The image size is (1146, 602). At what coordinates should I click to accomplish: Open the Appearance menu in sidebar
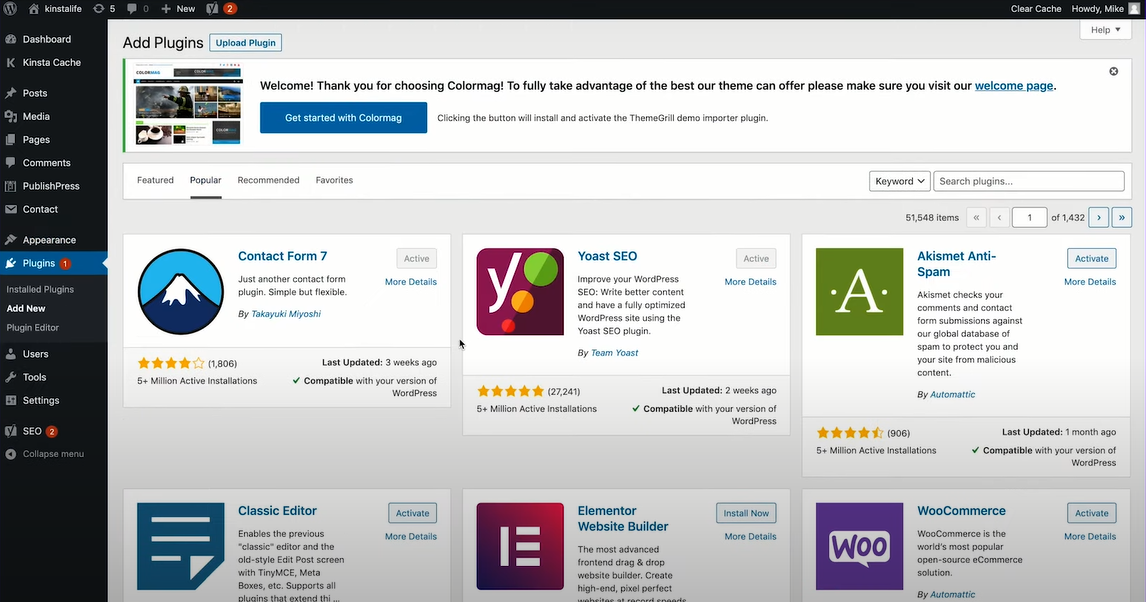(x=48, y=239)
